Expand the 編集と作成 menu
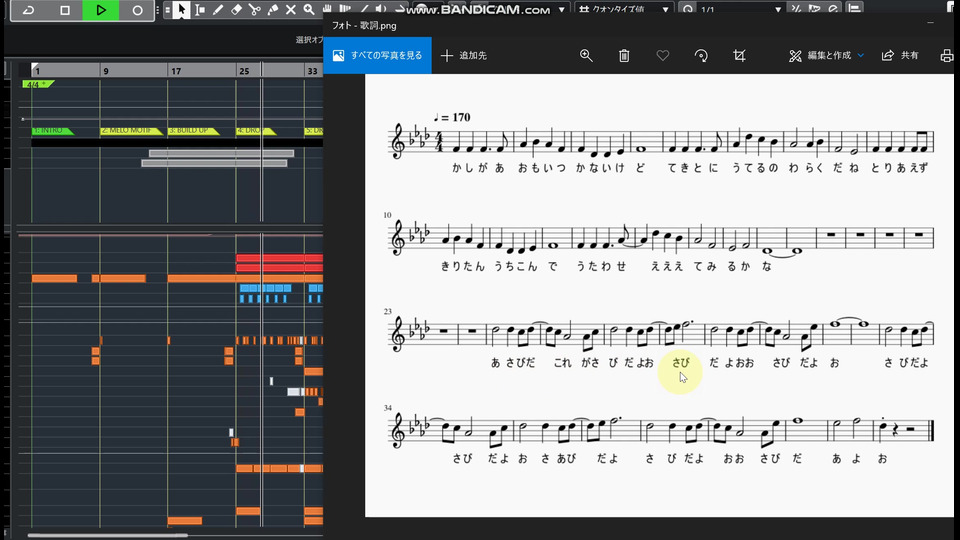960x540 pixels. point(827,56)
